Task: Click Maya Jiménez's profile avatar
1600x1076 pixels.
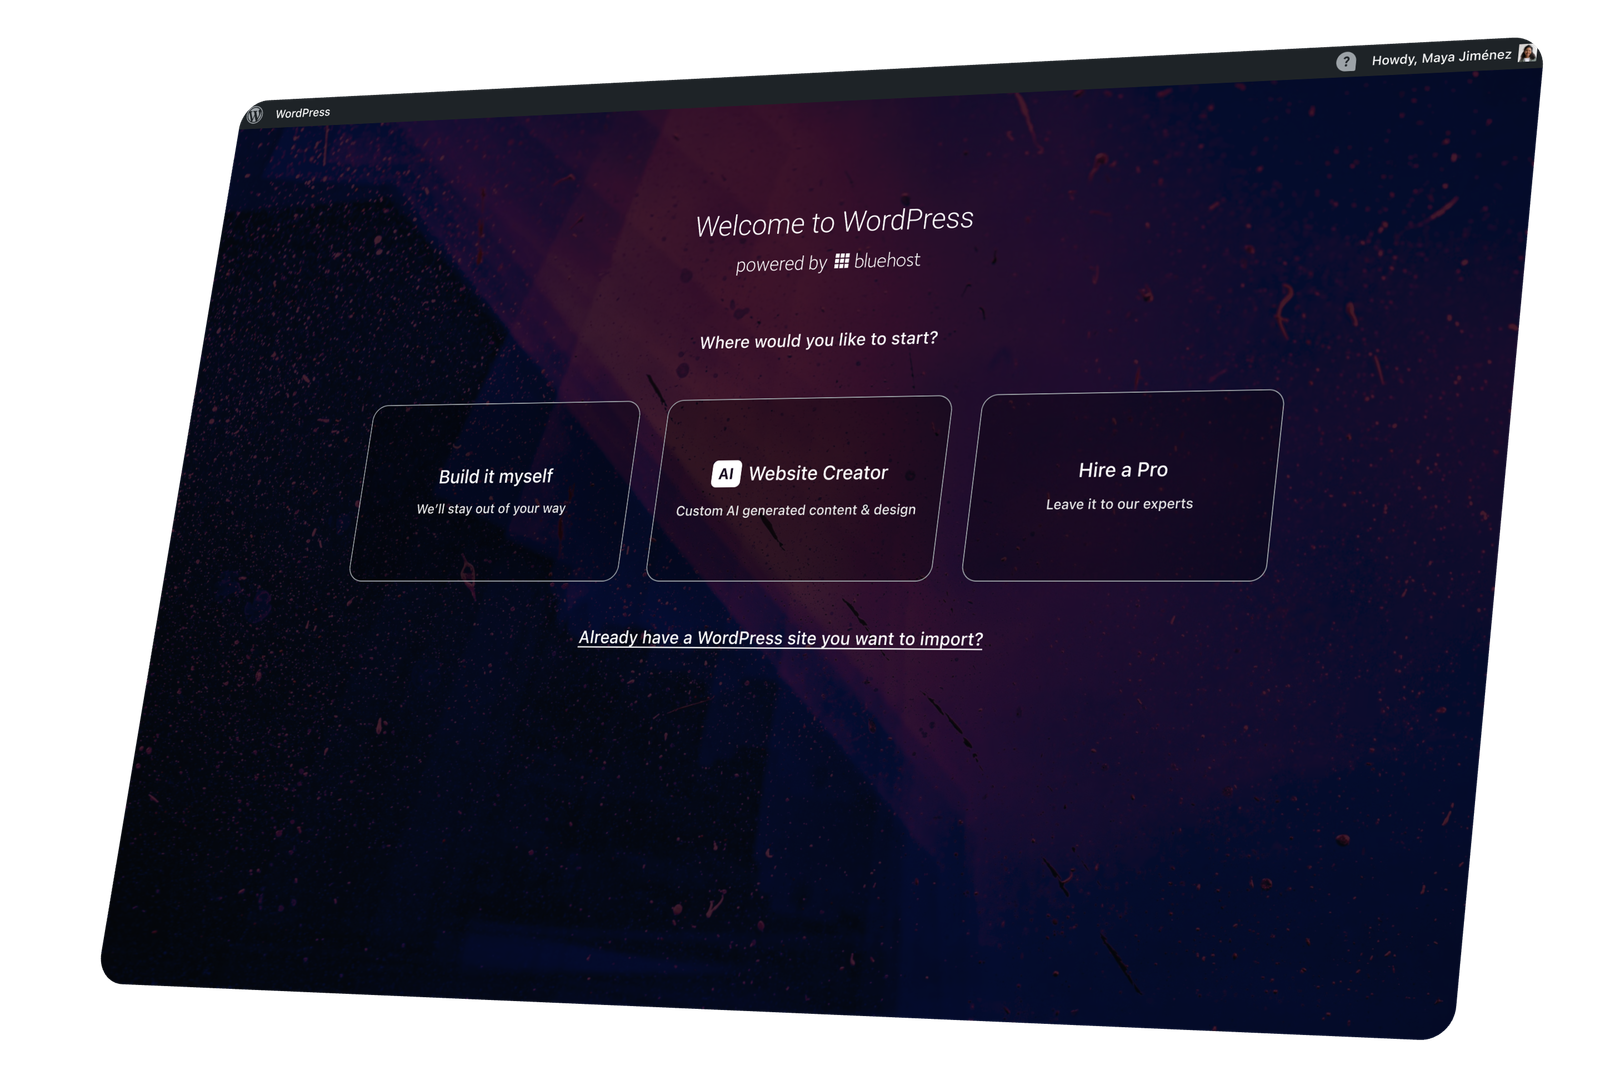Action: click(x=1526, y=56)
